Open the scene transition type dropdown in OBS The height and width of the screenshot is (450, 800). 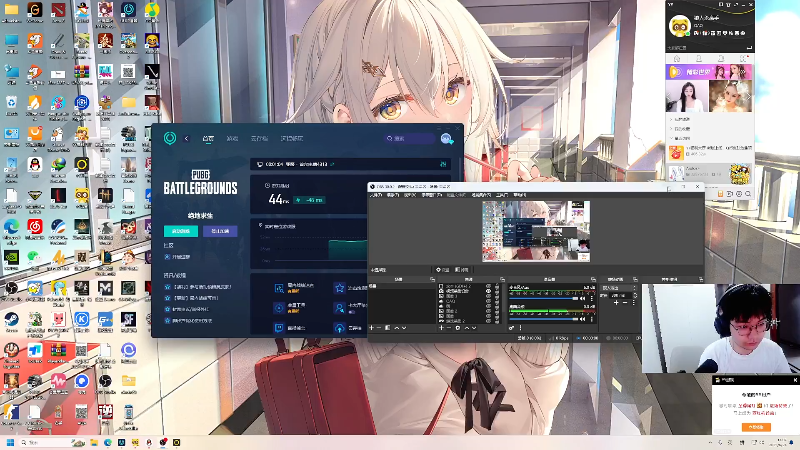point(618,288)
